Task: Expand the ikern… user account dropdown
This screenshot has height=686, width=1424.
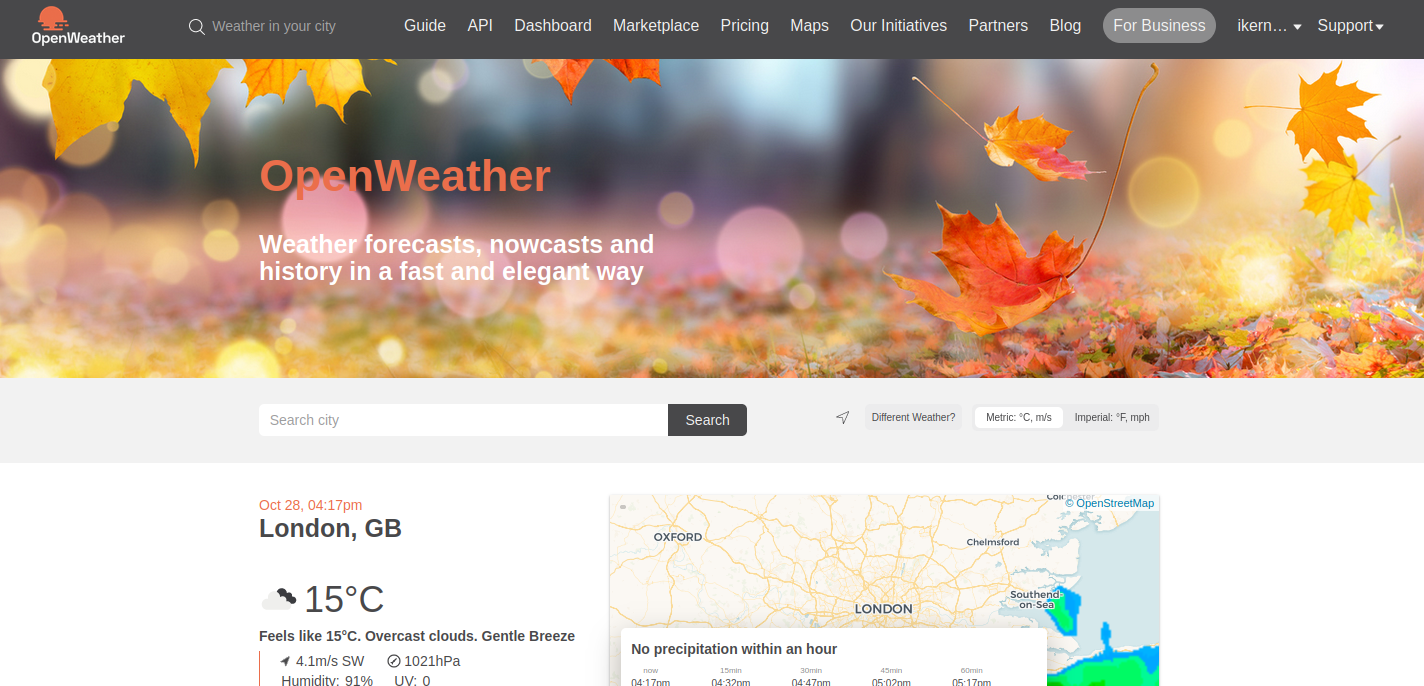Action: tap(1268, 26)
